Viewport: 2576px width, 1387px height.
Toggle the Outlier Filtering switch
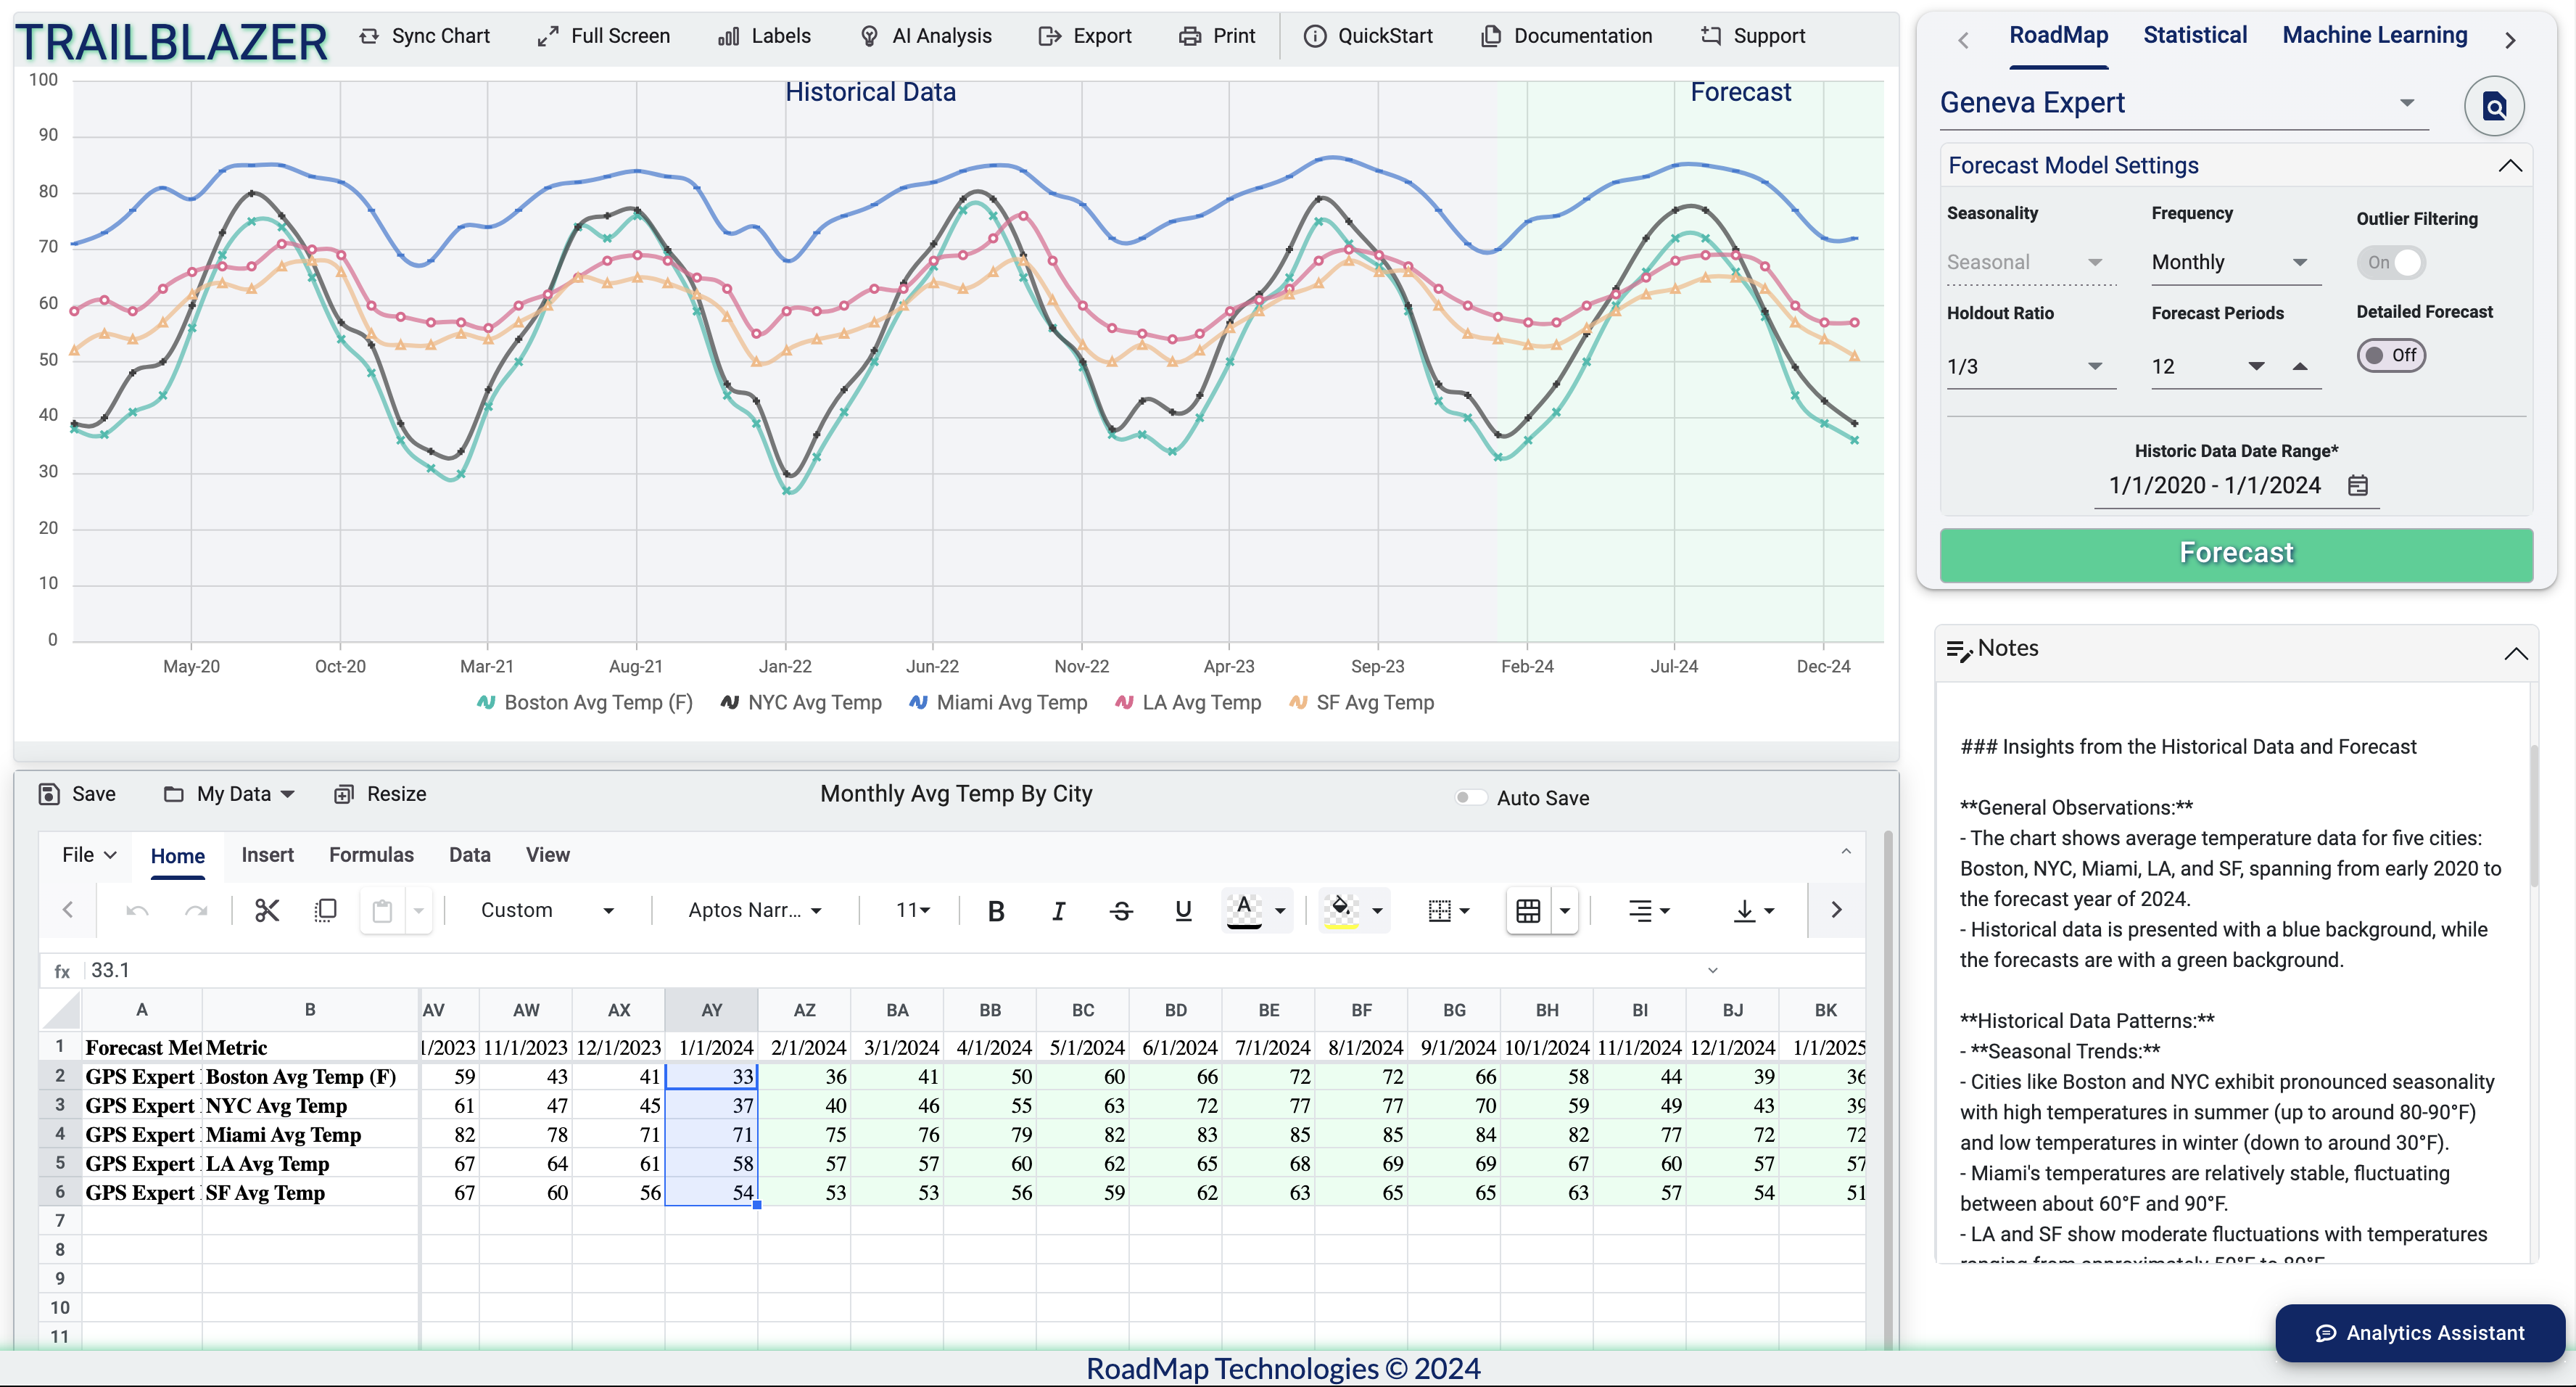pyautogui.click(x=2392, y=262)
